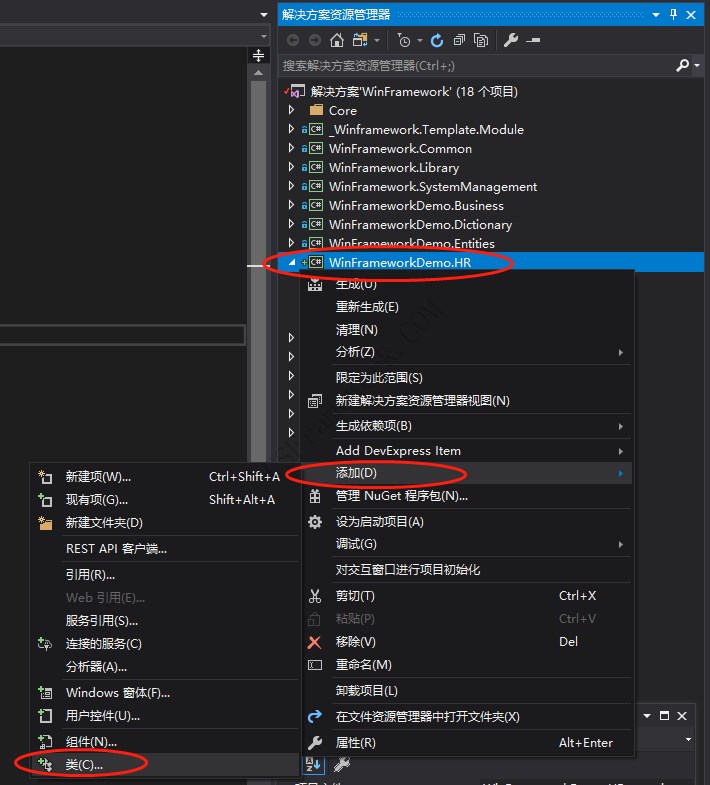This screenshot has height=785, width=710.
Task: Select WinFramework.Library in the tree
Action: (x=394, y=167)
